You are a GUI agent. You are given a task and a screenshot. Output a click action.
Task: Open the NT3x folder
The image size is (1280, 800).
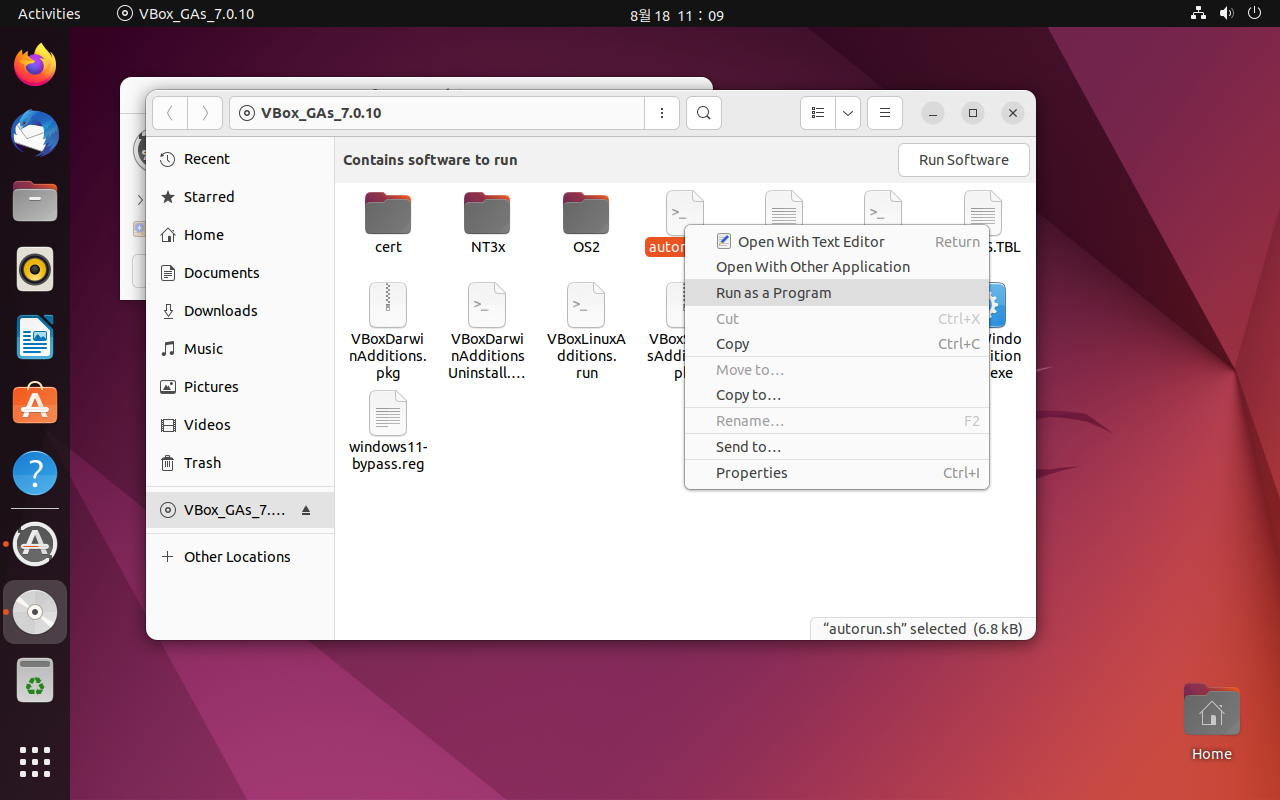(x=487, y=224)
